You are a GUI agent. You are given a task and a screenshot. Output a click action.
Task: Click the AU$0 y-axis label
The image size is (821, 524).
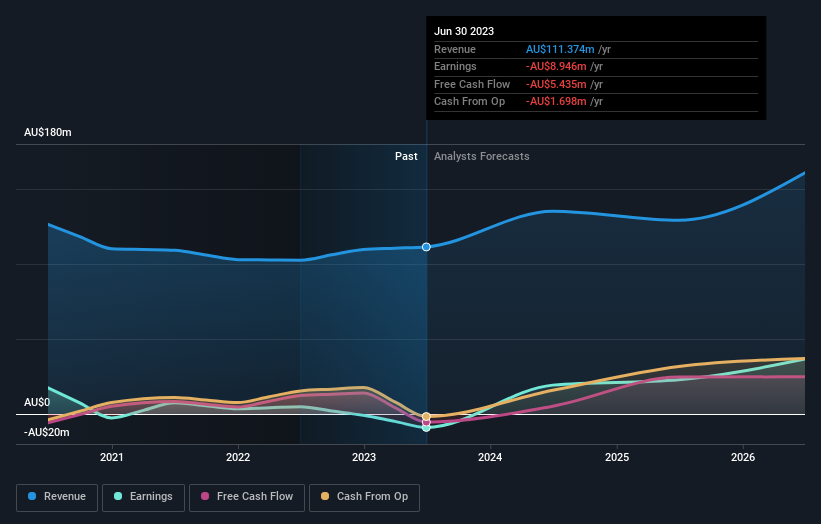37,402
